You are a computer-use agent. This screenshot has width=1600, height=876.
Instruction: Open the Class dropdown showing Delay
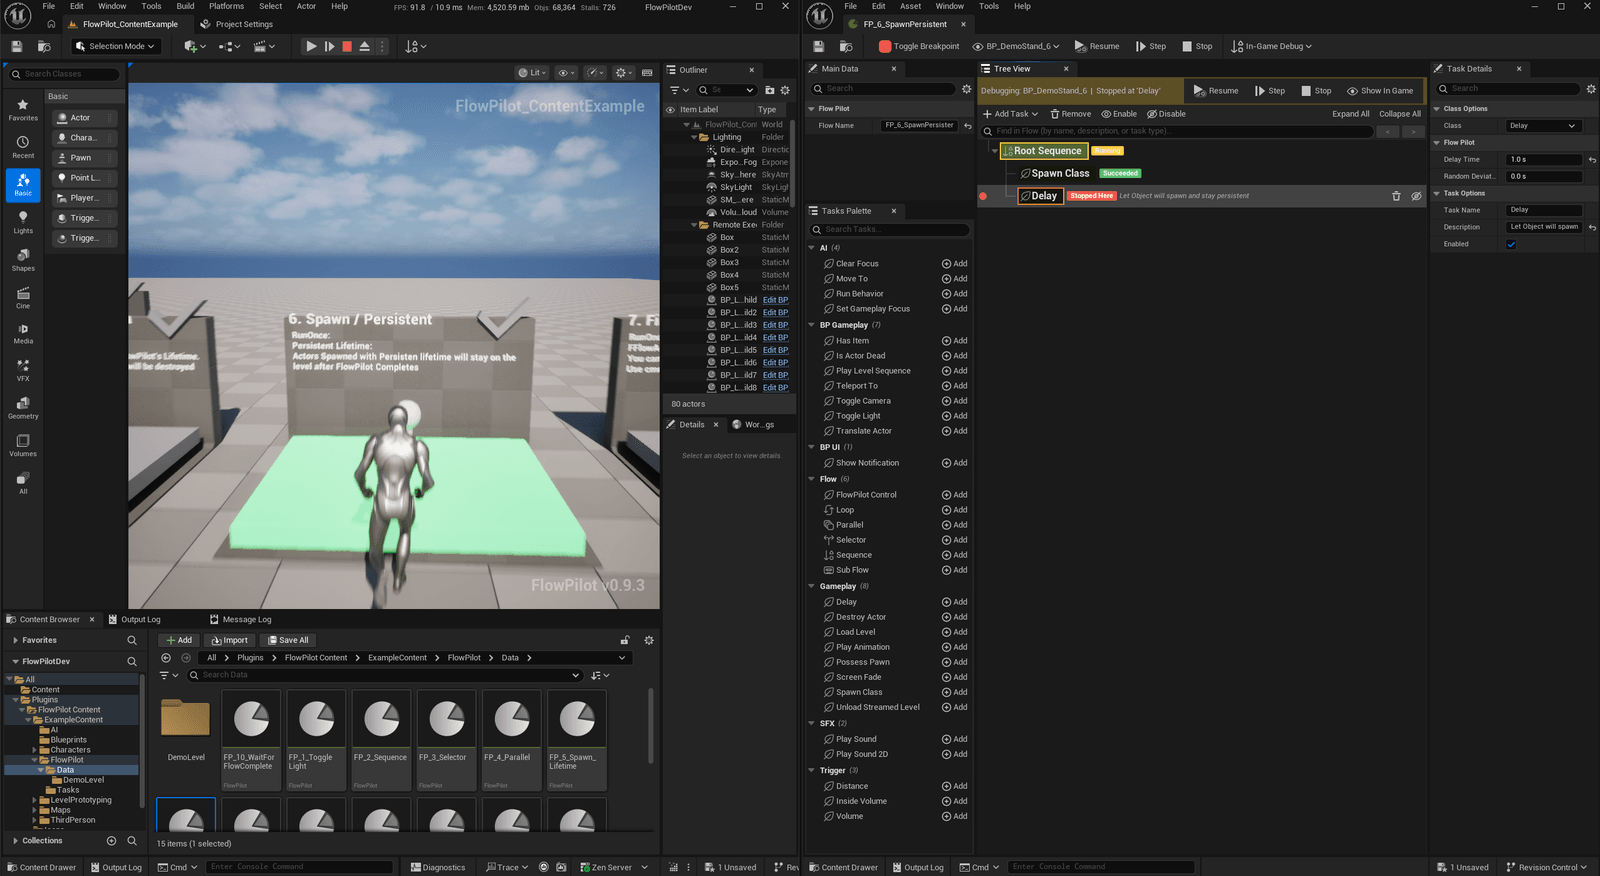[1543, 126]
